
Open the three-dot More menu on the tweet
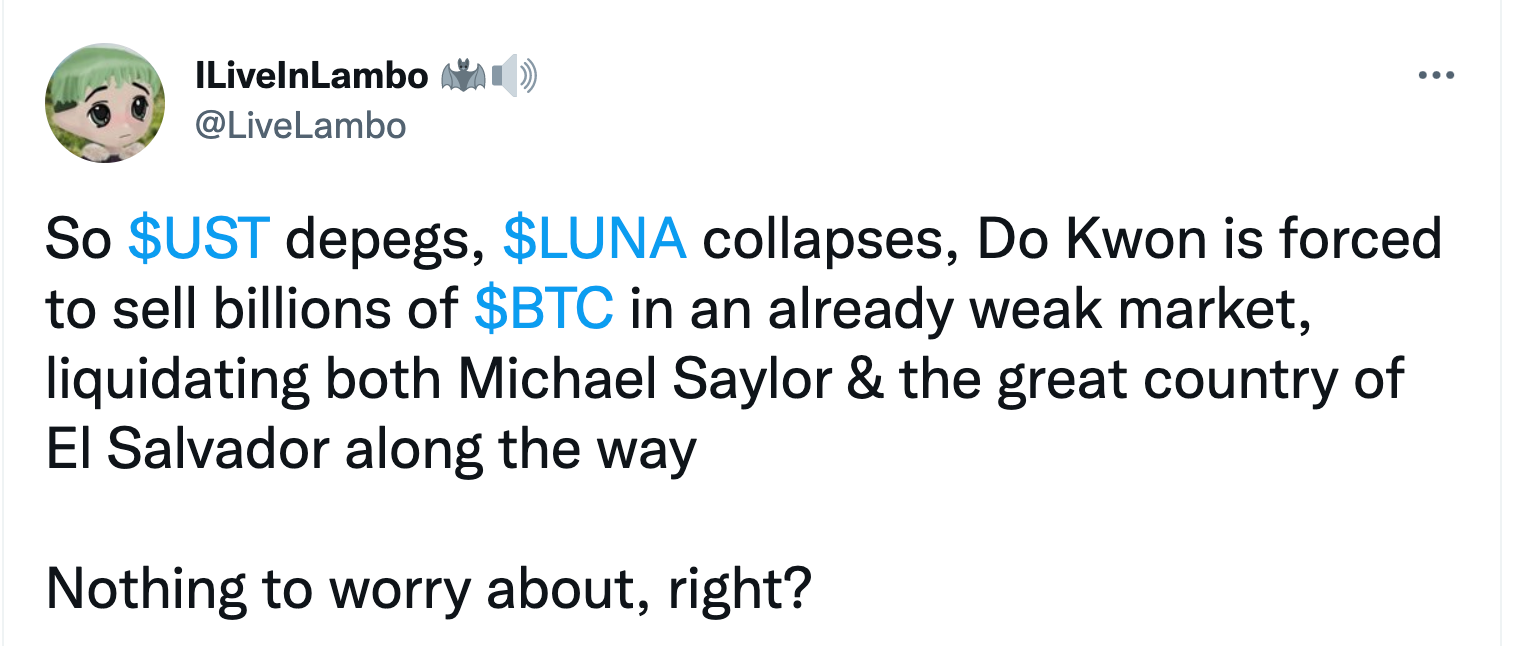coord(1436,75)
